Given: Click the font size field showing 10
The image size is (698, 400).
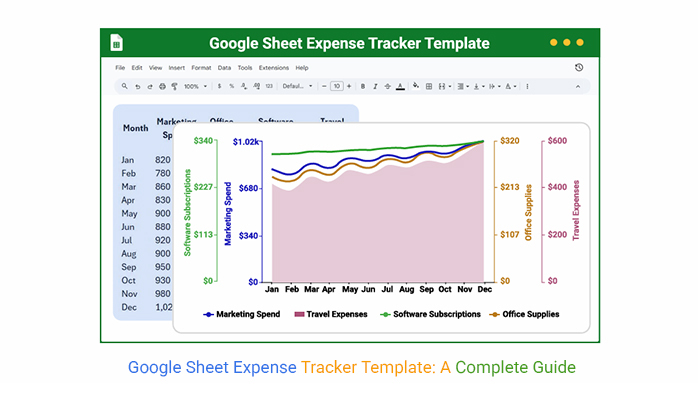Looking at the screenshot, I should (x=337, y=86).
